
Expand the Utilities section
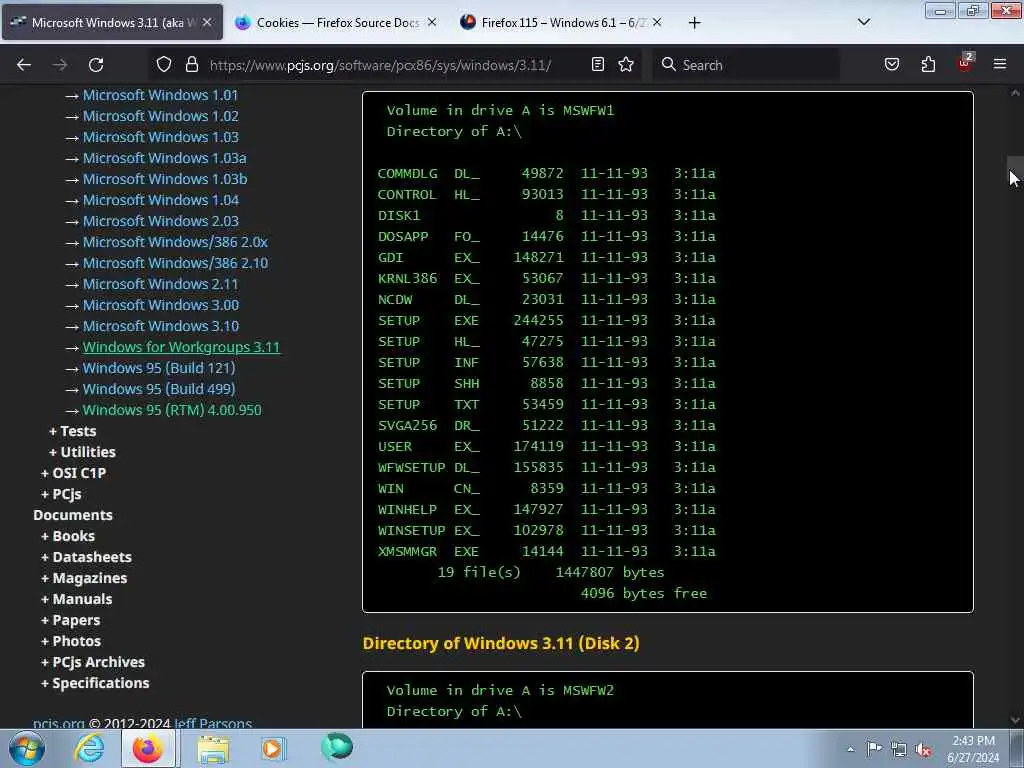pos(82,452)
